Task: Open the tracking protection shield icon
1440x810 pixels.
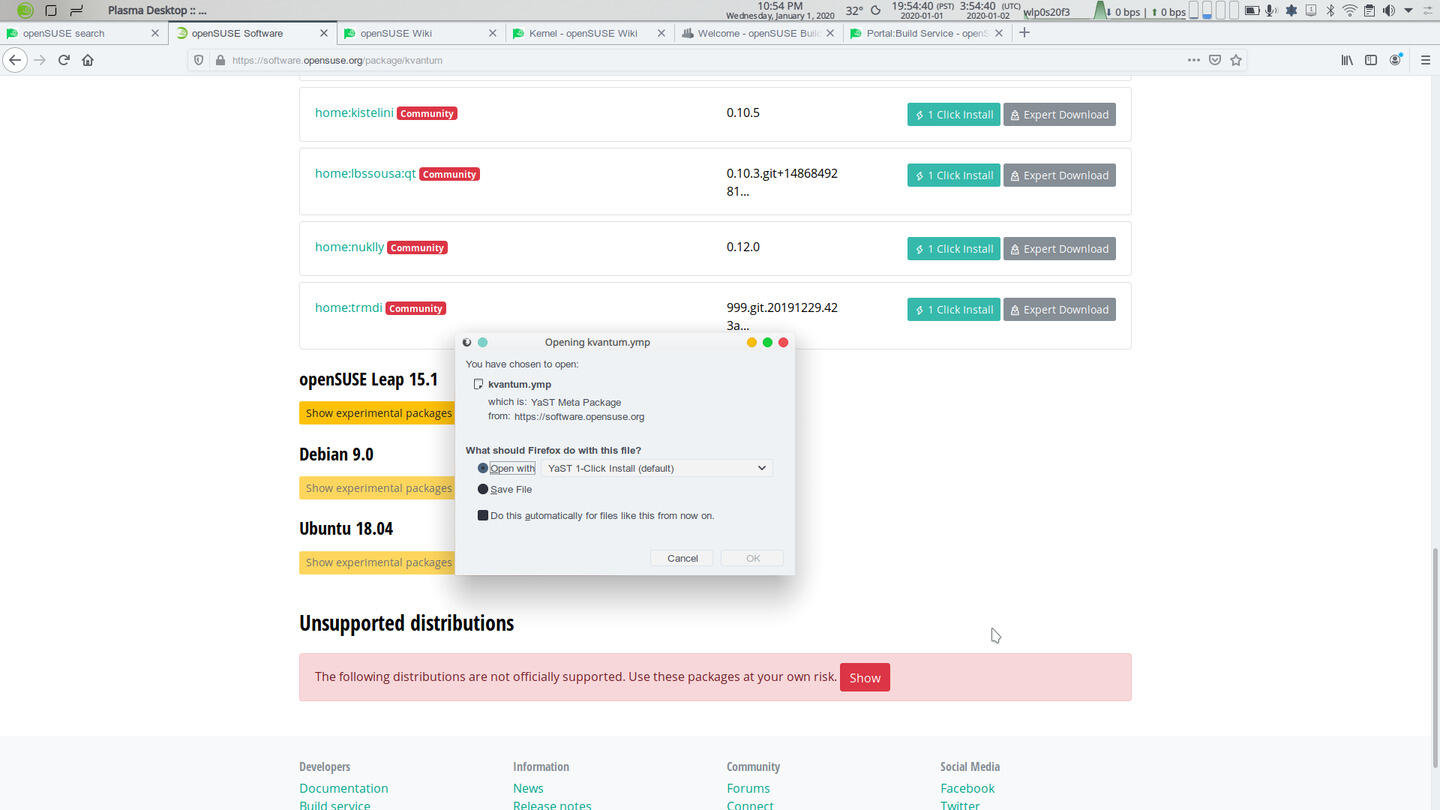Action: tap(199, 60)
